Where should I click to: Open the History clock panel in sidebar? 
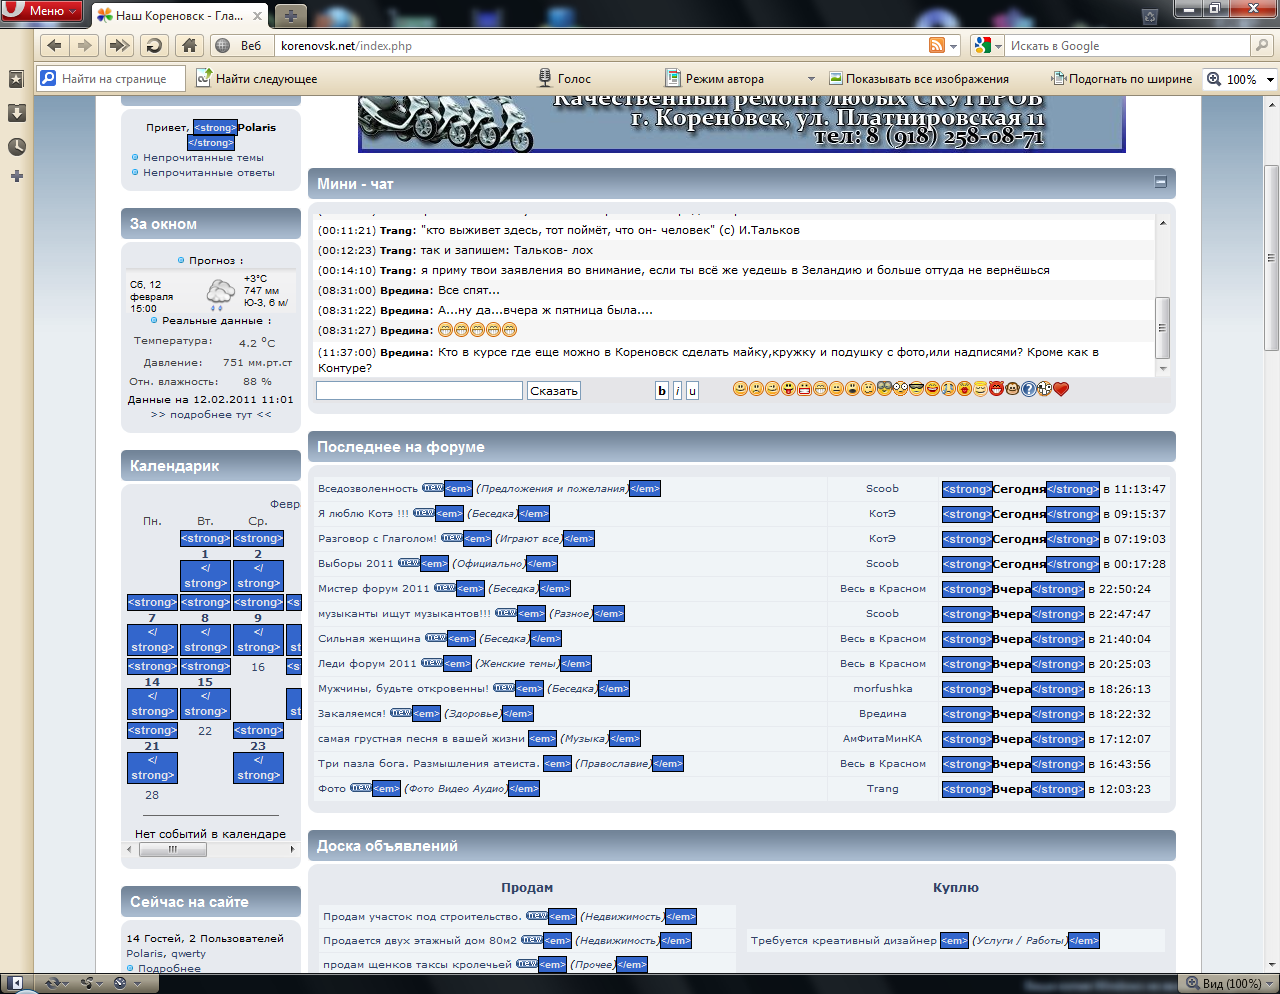click(x=16, y=146)
